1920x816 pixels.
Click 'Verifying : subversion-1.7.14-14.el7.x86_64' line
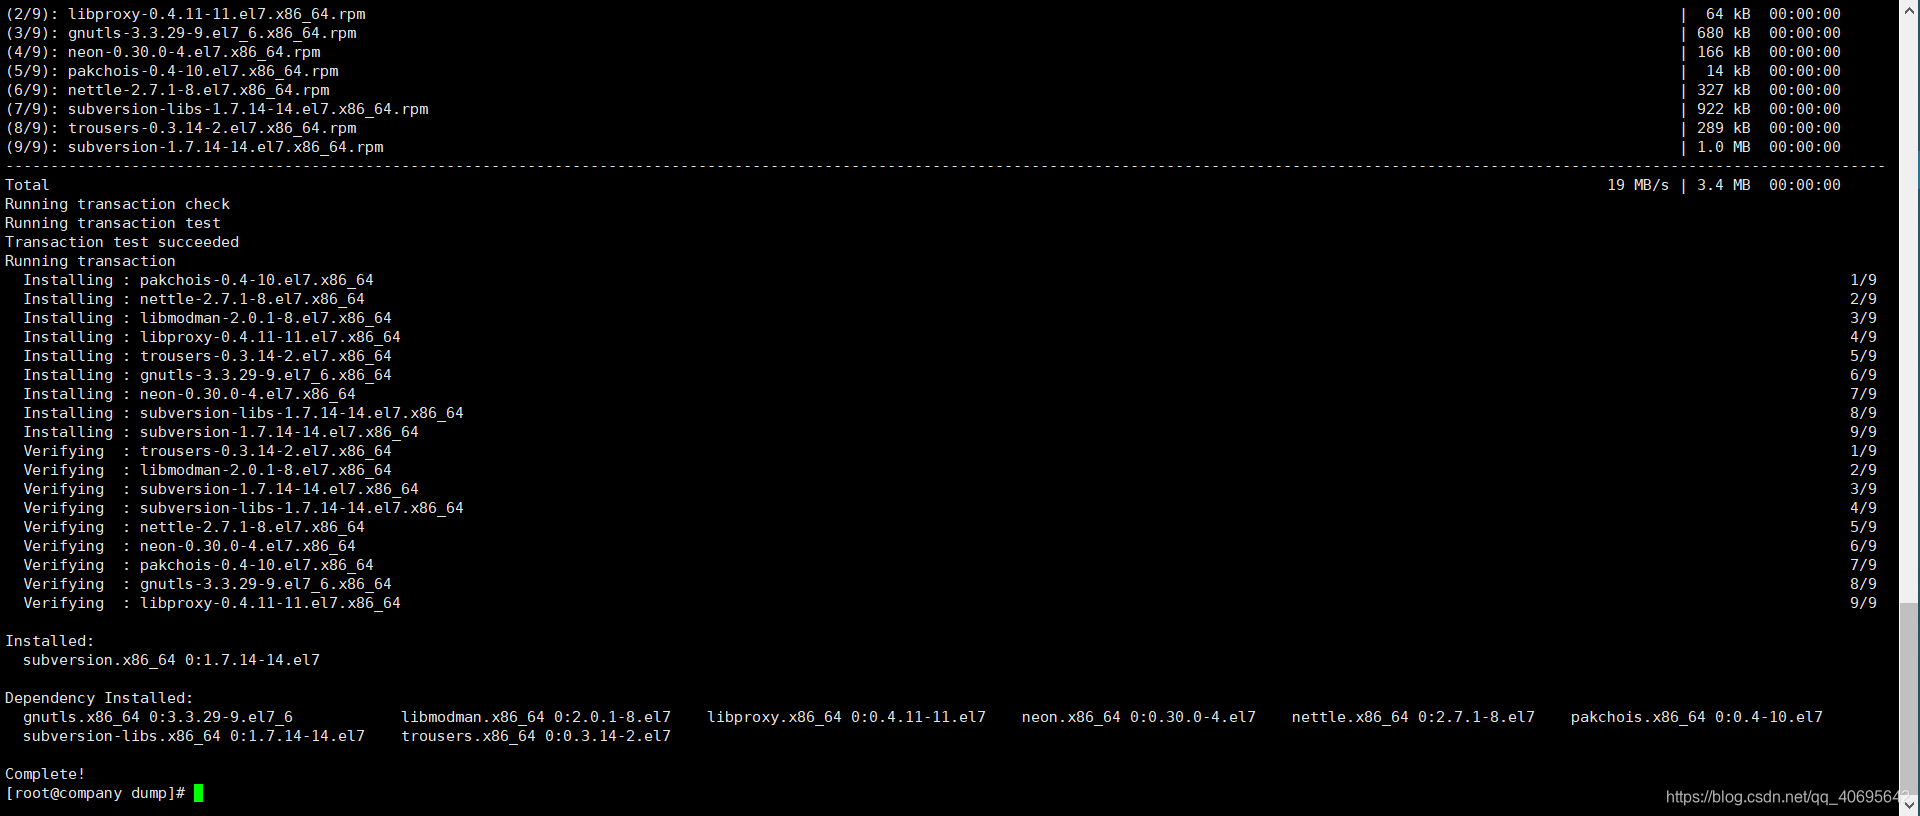[x=221, y=489]
